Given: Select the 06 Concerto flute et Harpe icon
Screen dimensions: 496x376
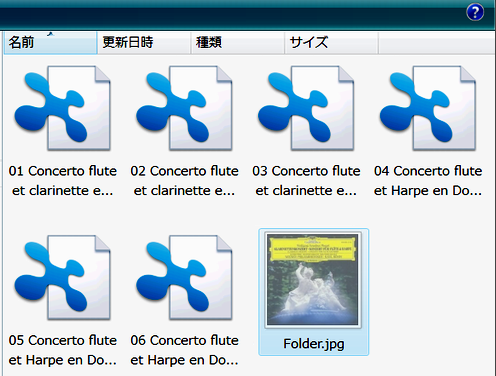Looking at the screenshot, I should pos(184,277).
